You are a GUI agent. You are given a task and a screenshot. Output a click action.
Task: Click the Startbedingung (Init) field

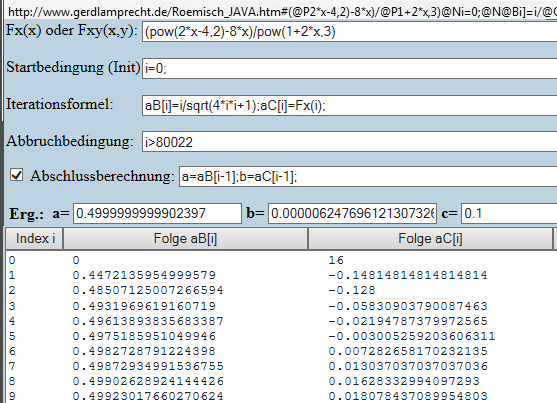click(350, 69)
